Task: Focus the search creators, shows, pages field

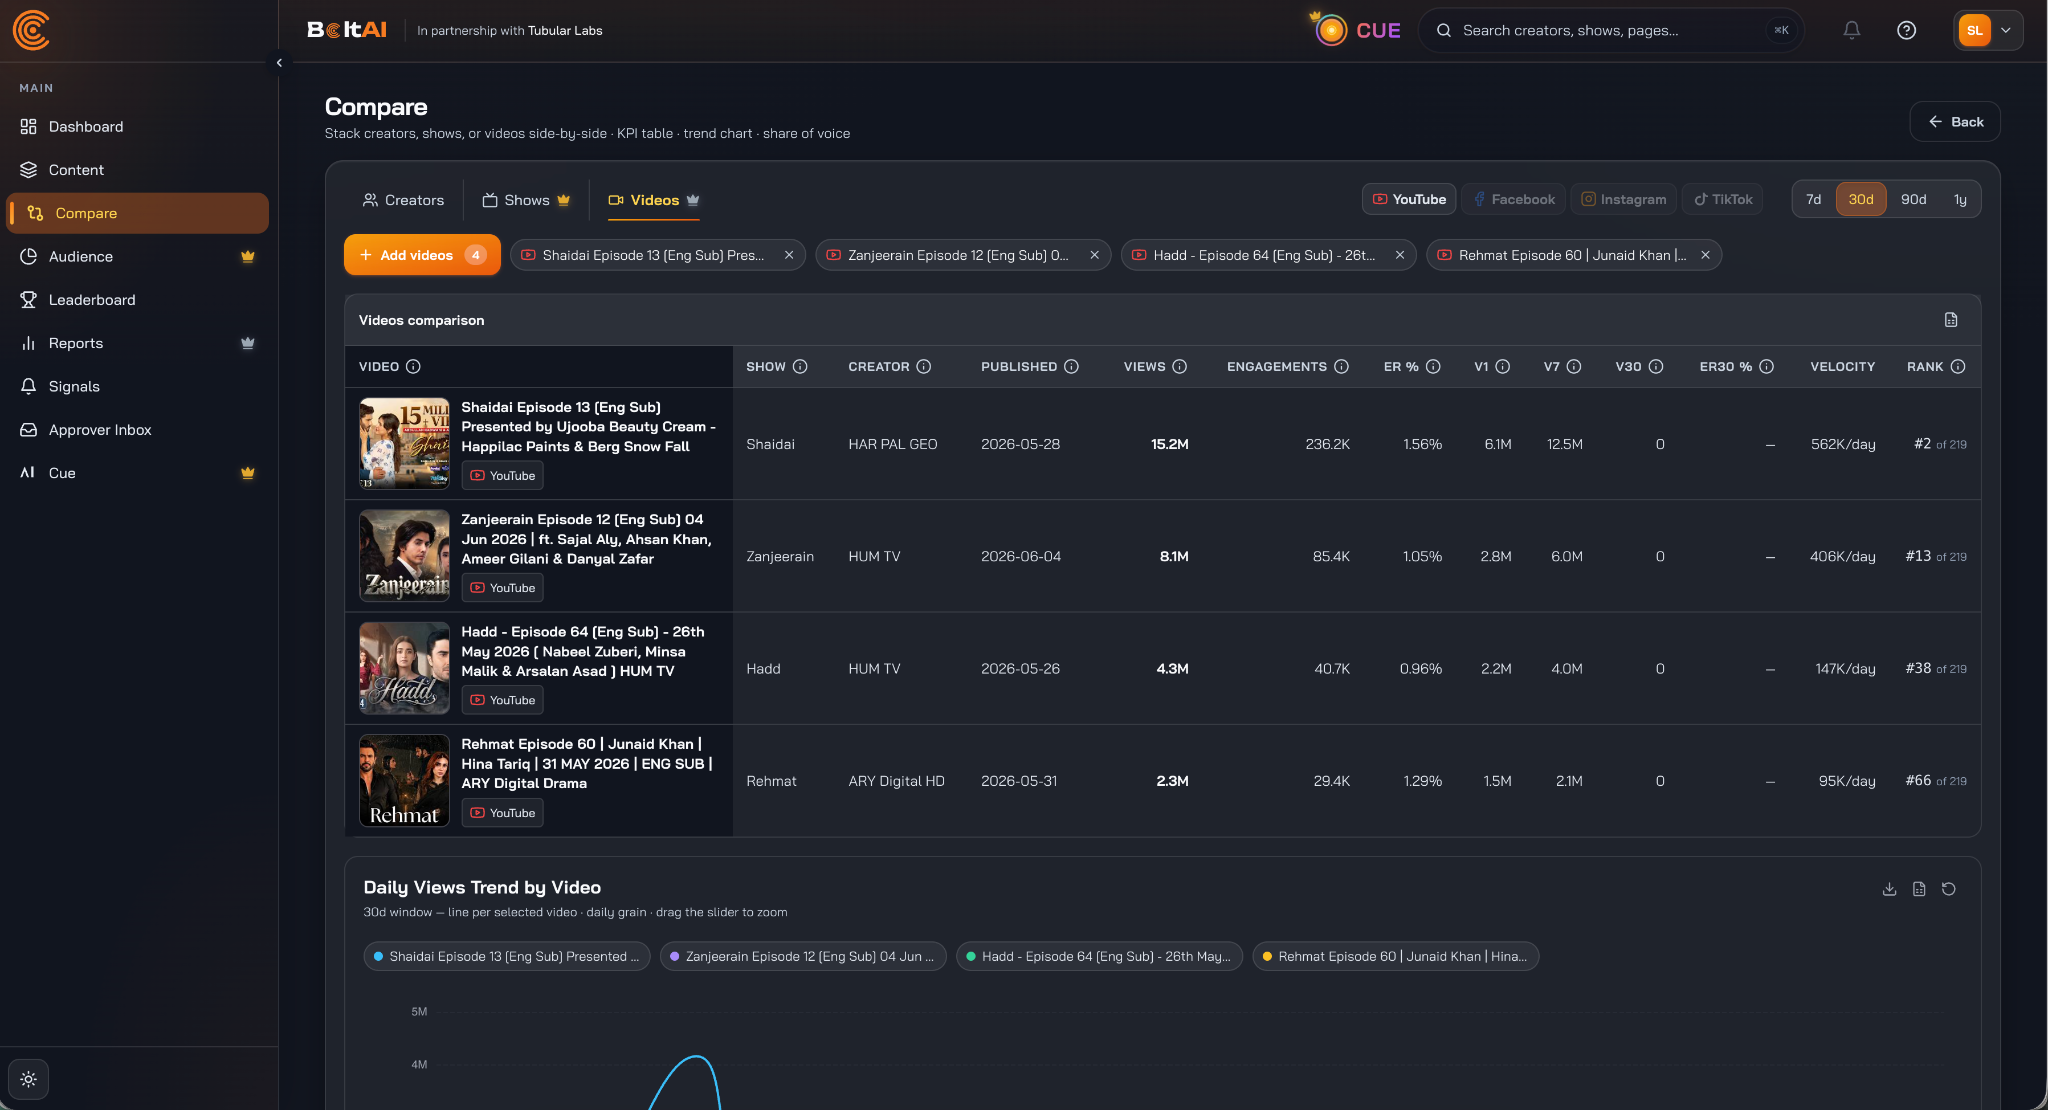Action: [x=1611, y=30]
